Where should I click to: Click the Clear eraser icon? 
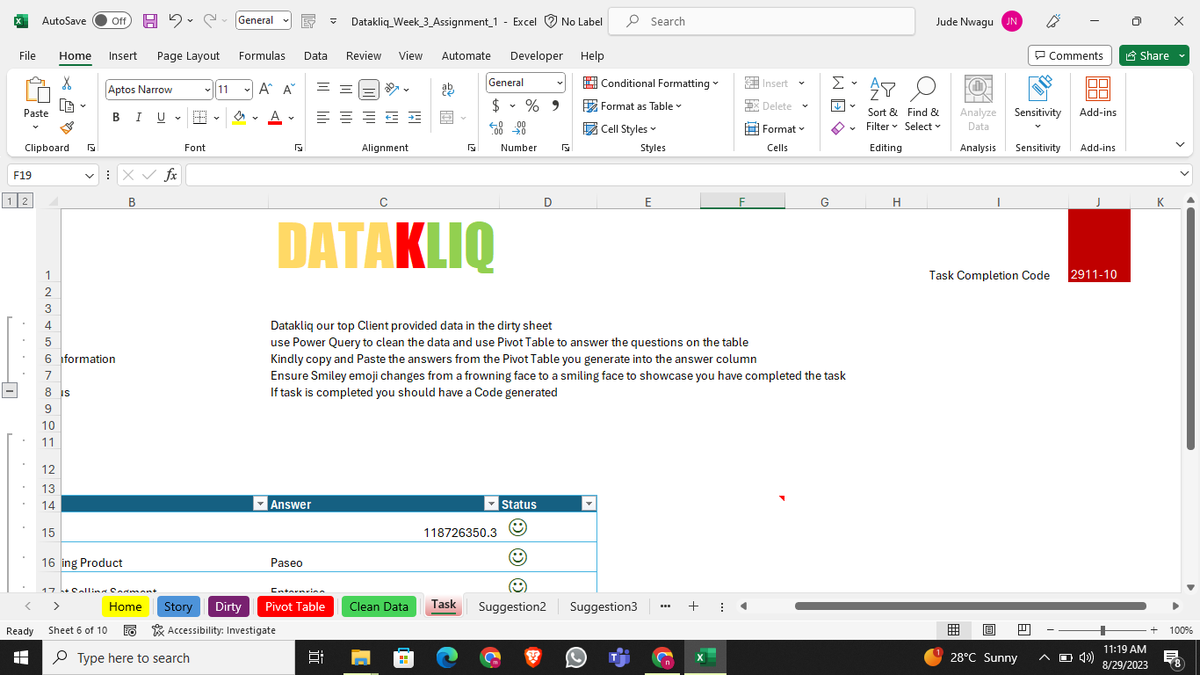pyautogui.click(x=839, y=128)
